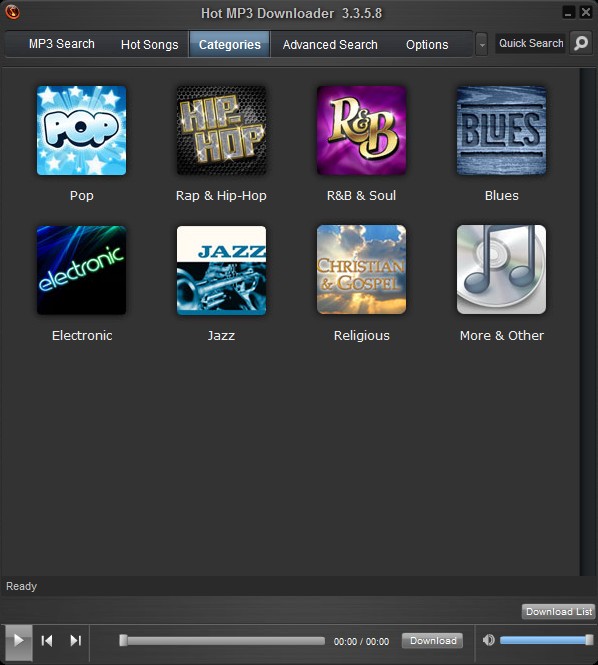The width and height of the screenshot is (598, 665).
Task: Open the Download List
Action: click(559, 612)
